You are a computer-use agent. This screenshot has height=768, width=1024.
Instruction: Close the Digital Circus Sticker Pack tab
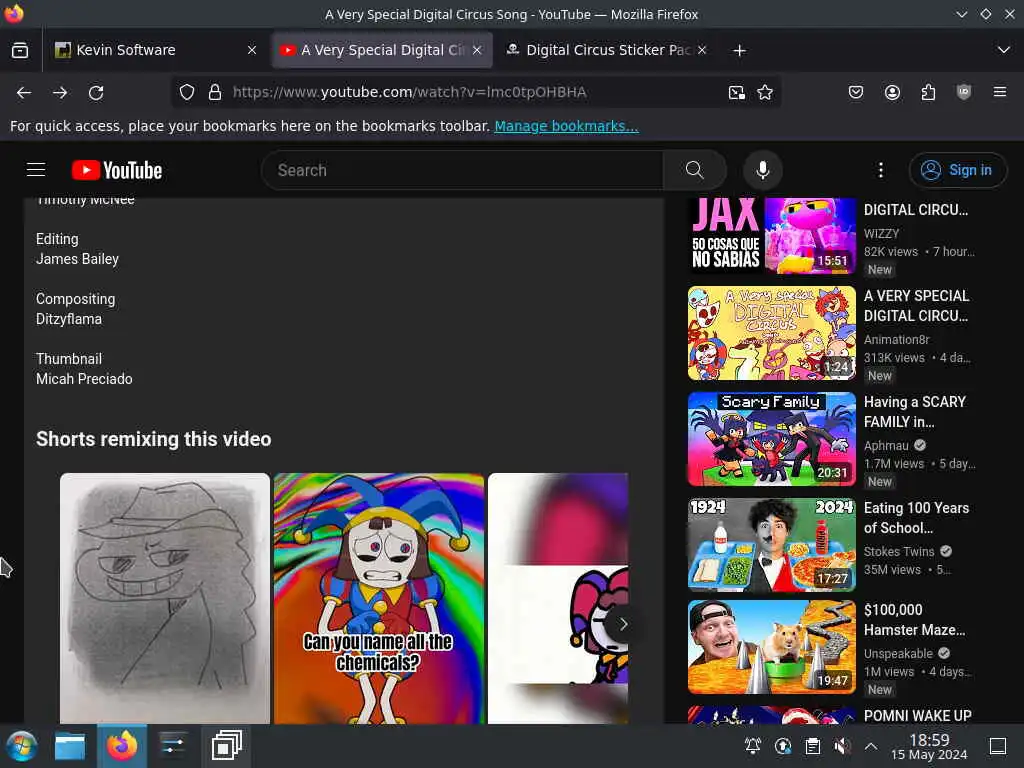702,50
